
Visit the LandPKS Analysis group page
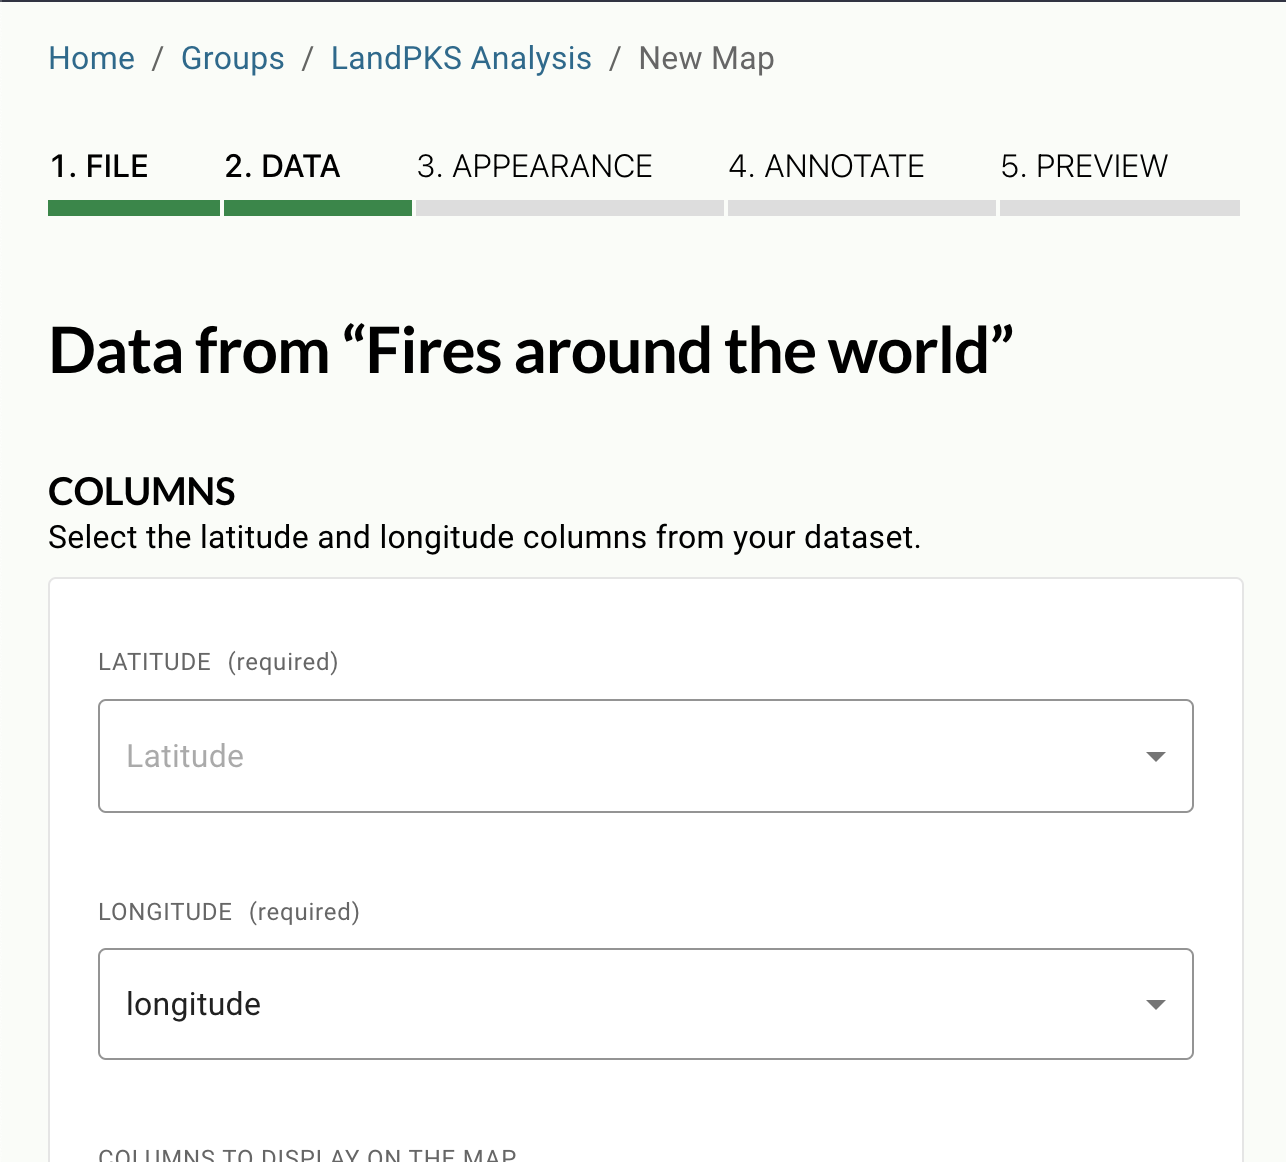pos(461,58)
